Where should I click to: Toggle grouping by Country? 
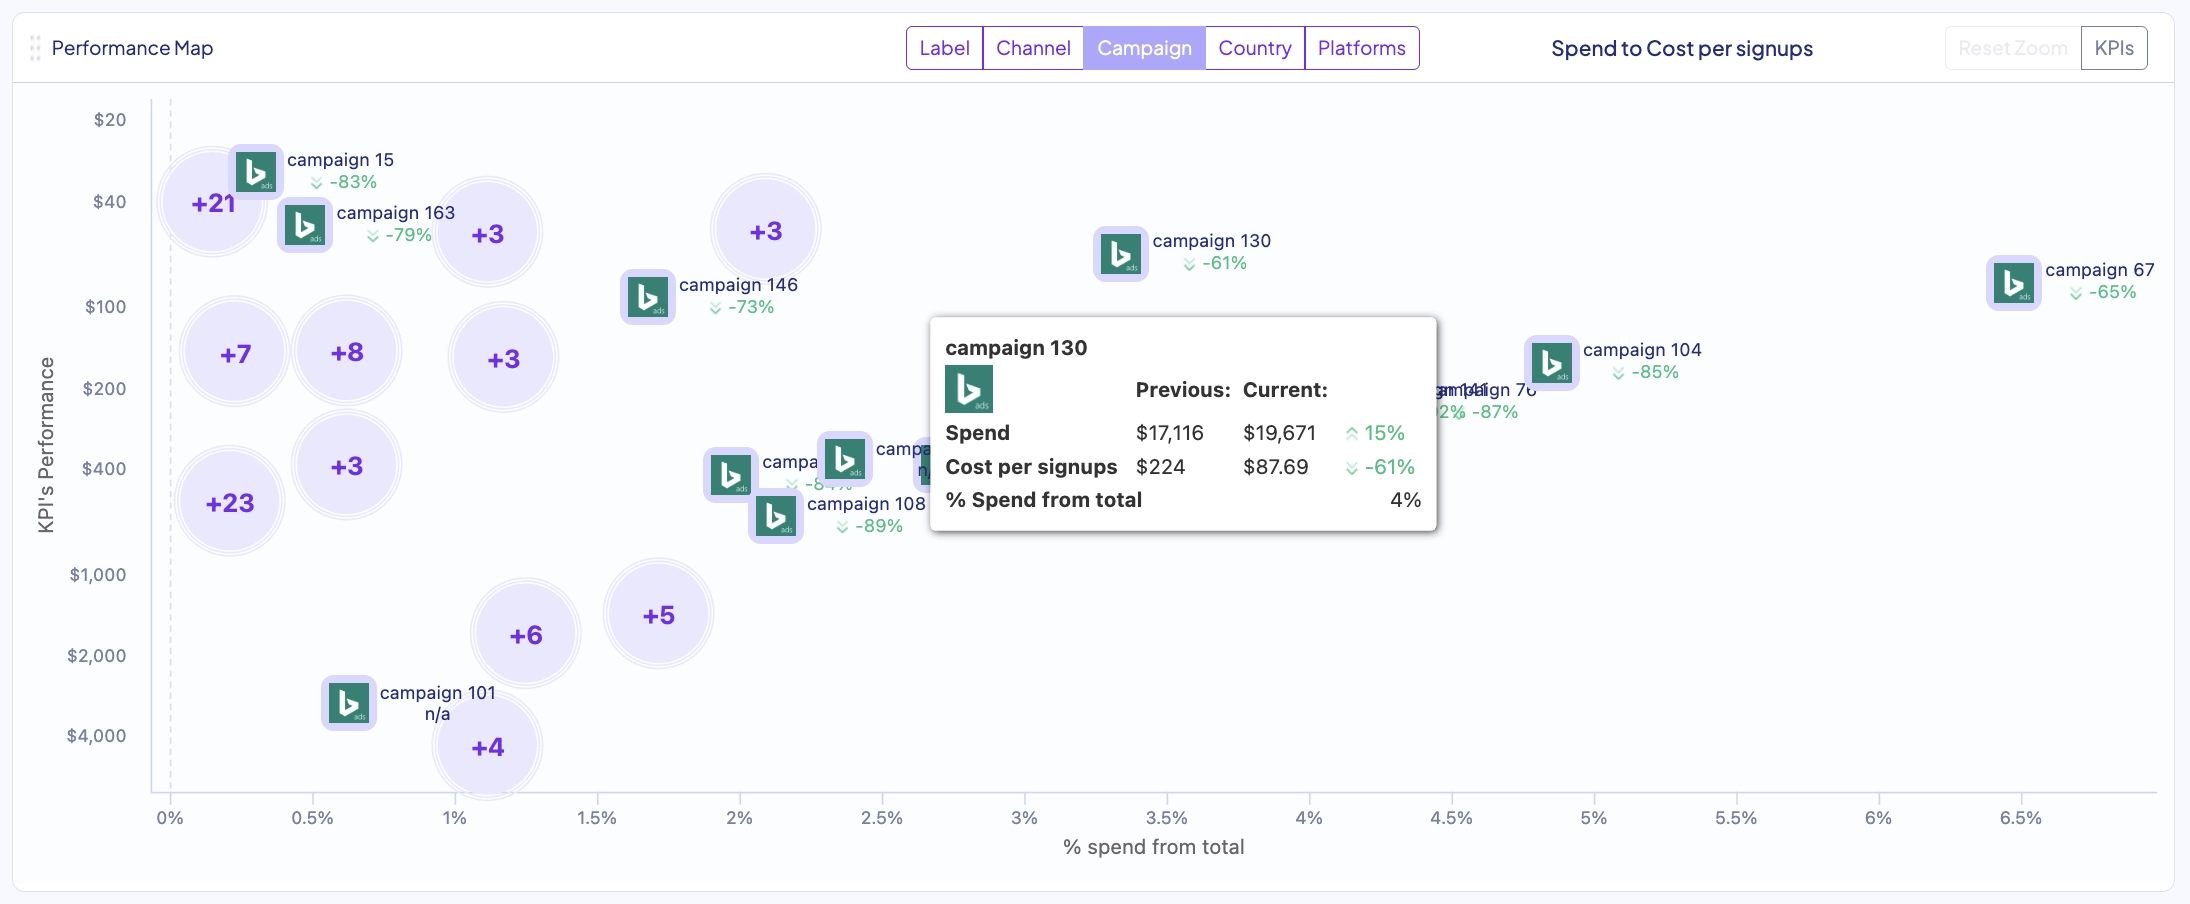1254,48
